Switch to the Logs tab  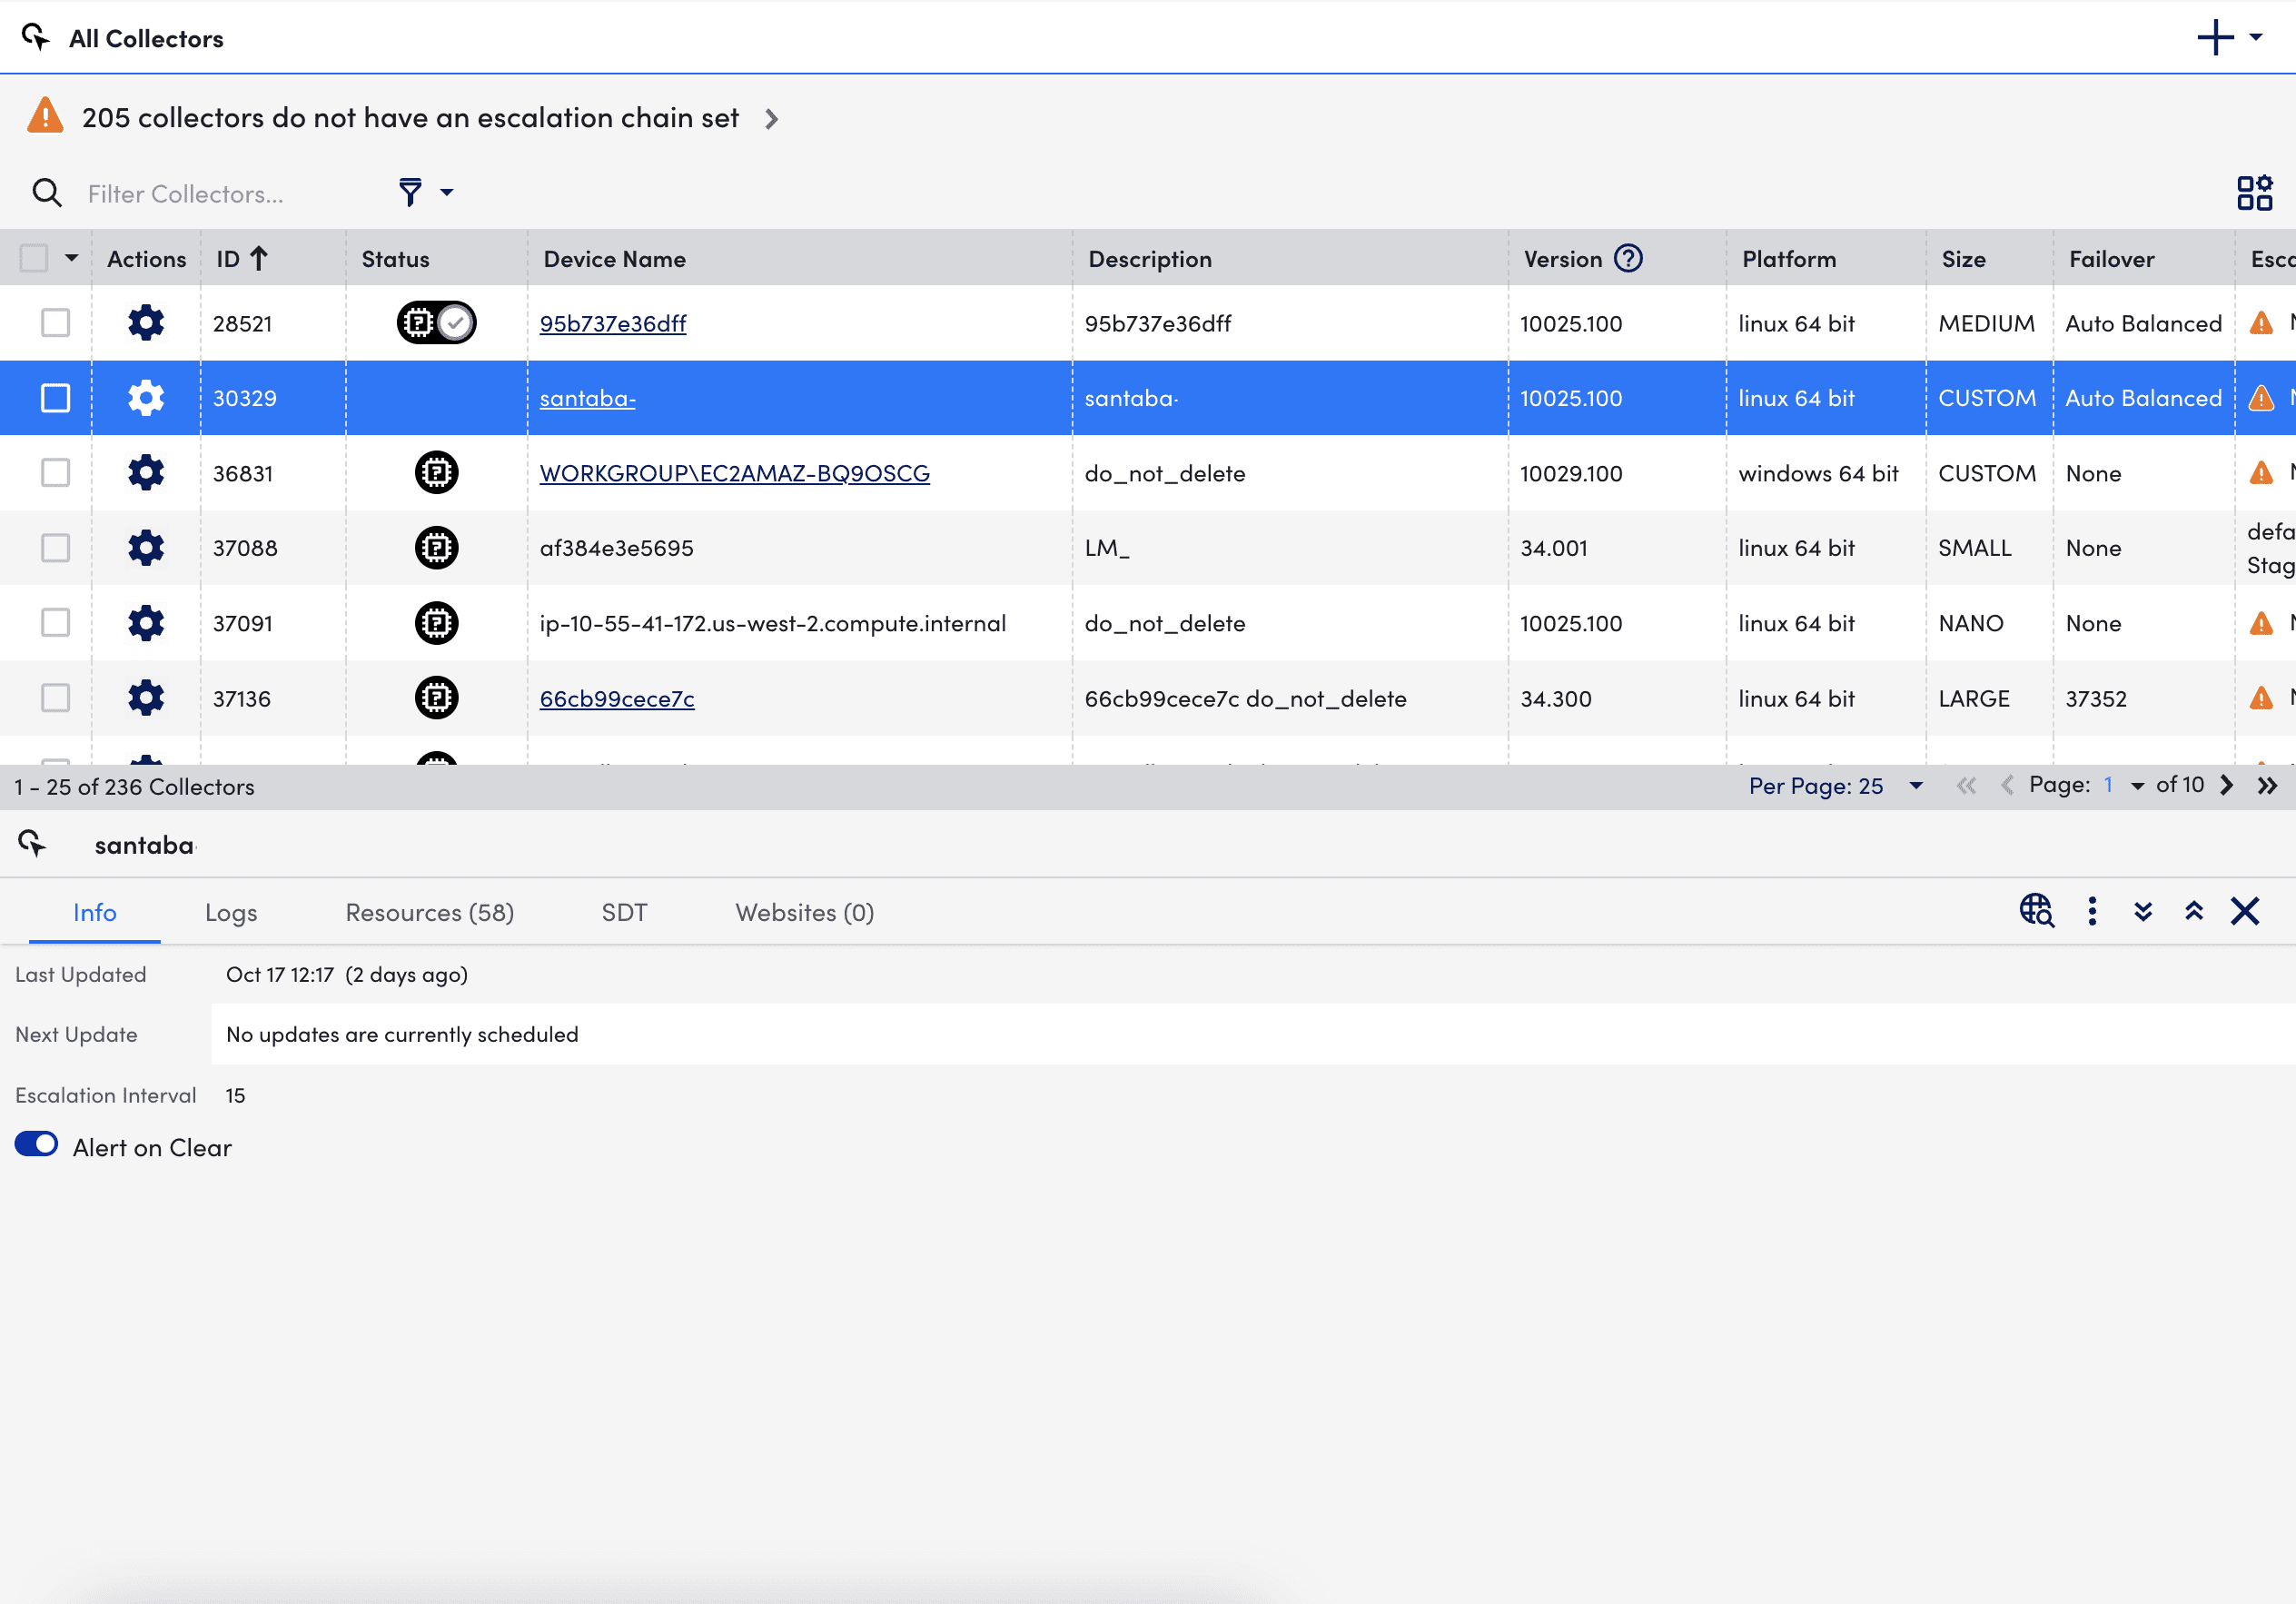tap(232, 911)
